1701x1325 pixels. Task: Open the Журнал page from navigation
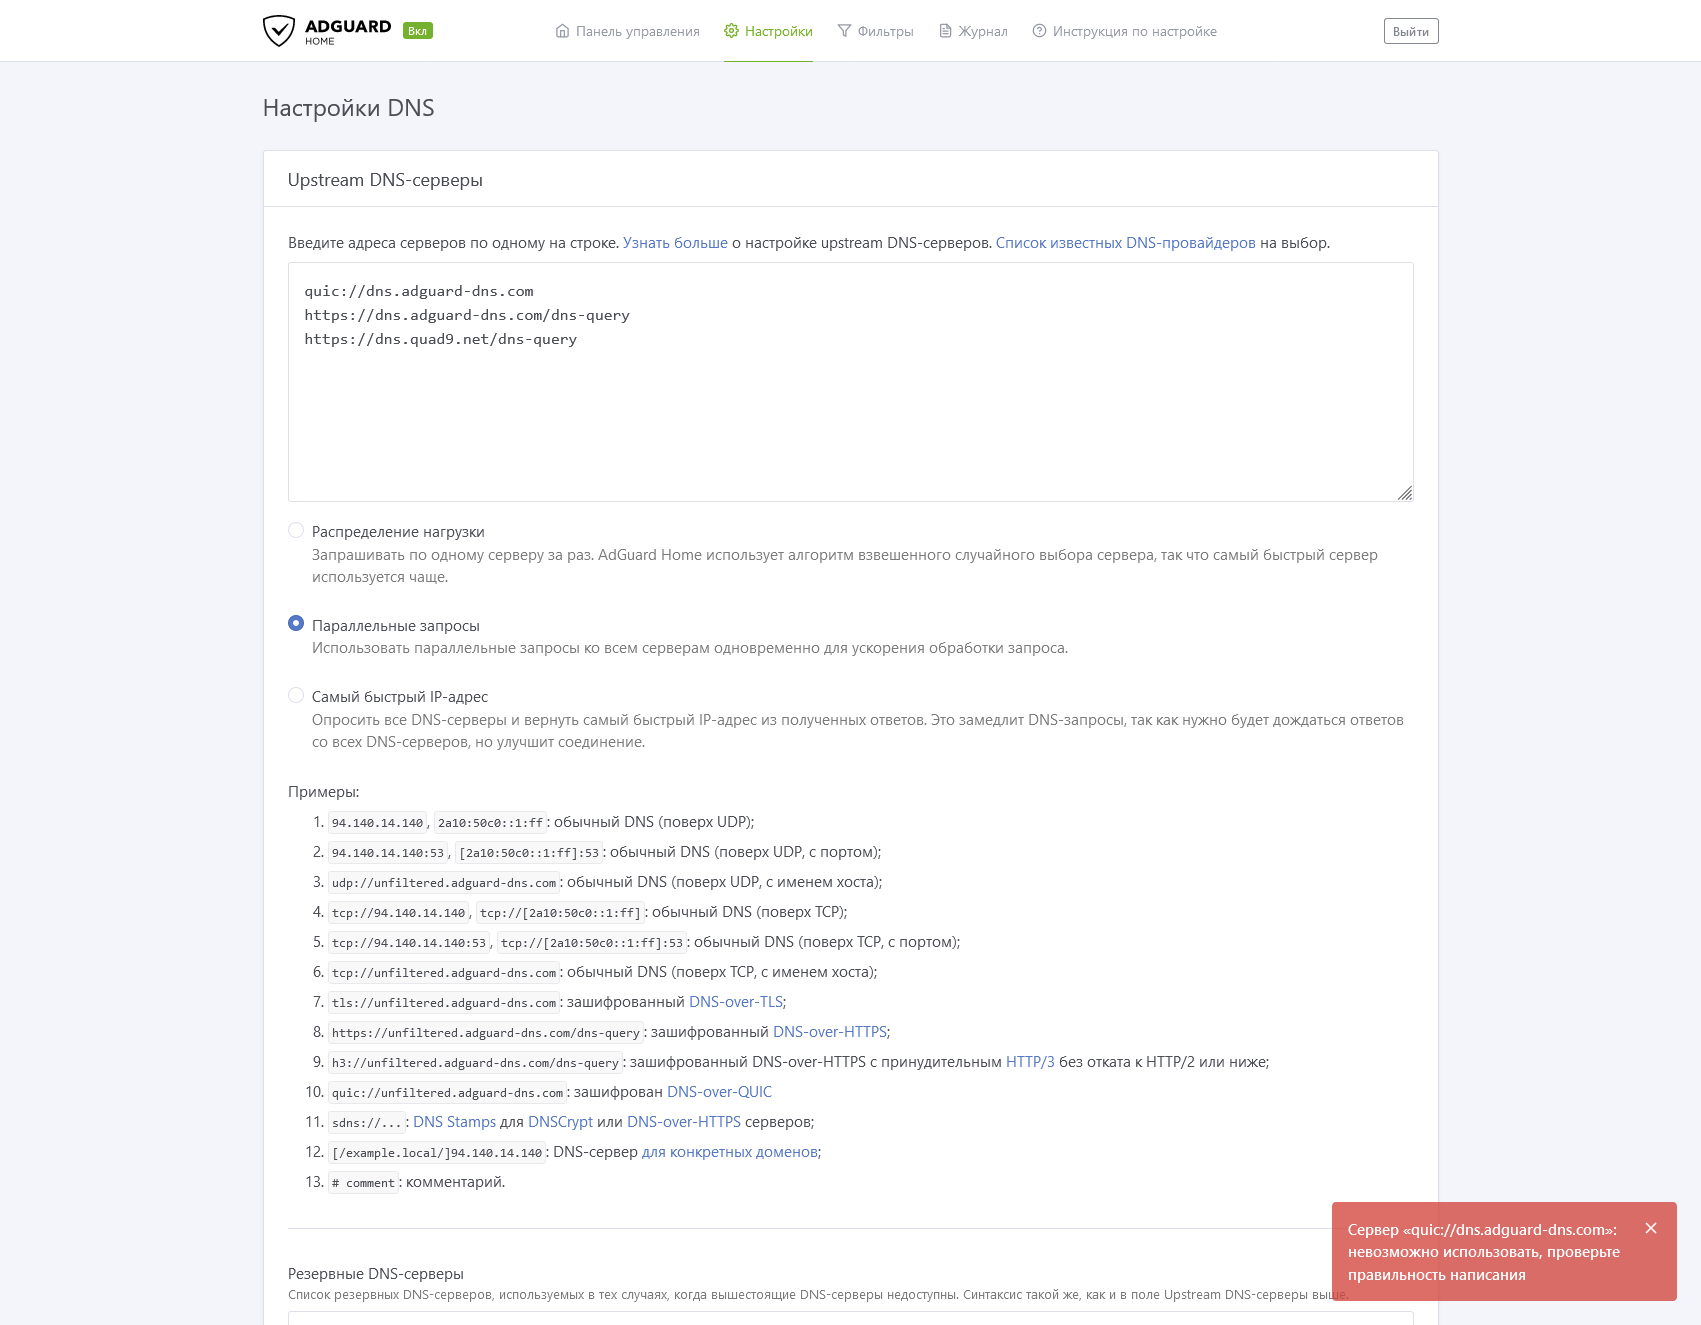point(981,31)
